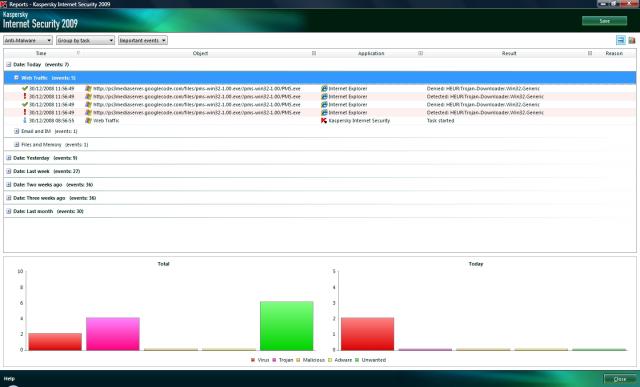
Task: Open the filter icon beside Object column
Action: point(314,53)
